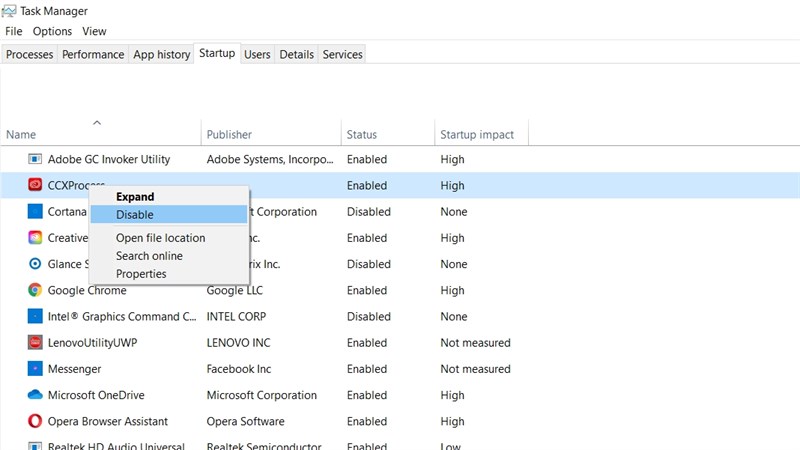Click the Cortana blue square icon
The image size is (800, 450).
pyautogui.click(x=35, y=212)
